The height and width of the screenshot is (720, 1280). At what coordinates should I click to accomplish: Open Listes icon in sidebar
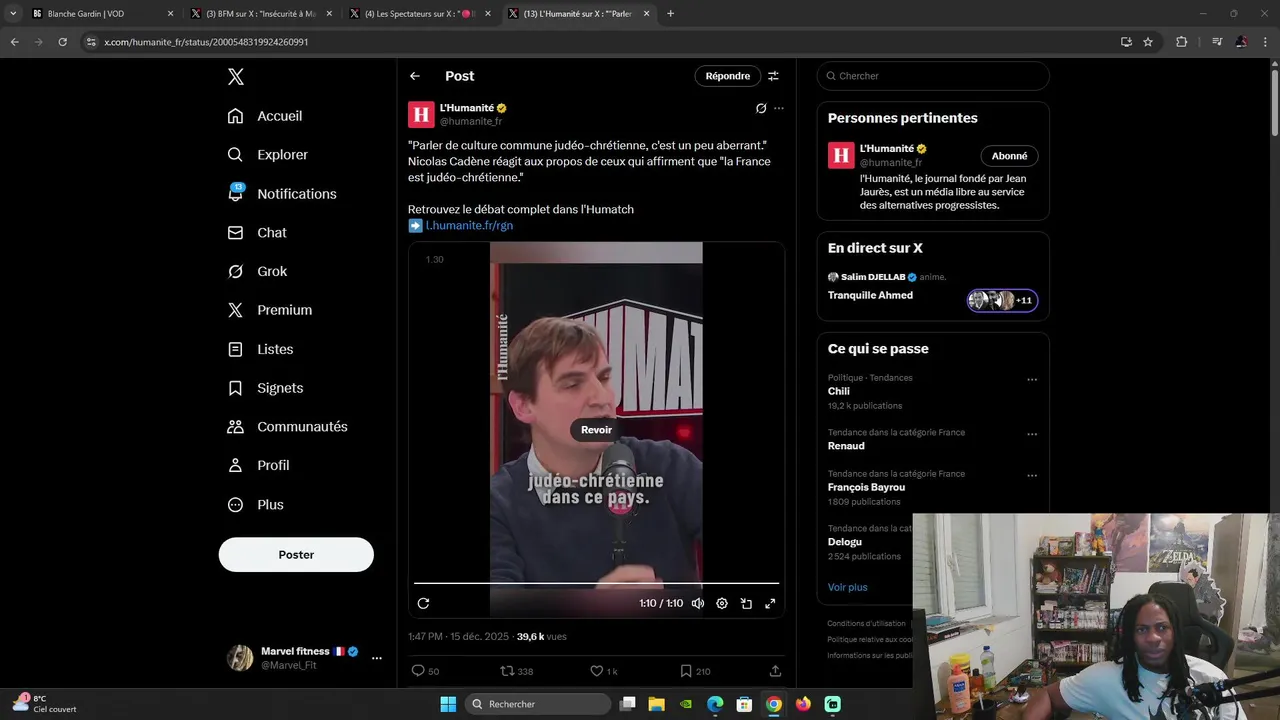(235, 349)
